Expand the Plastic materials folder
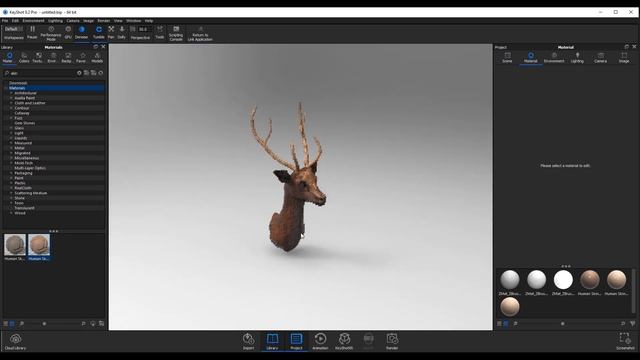The image size is (640, 360). tap(11, 183)
